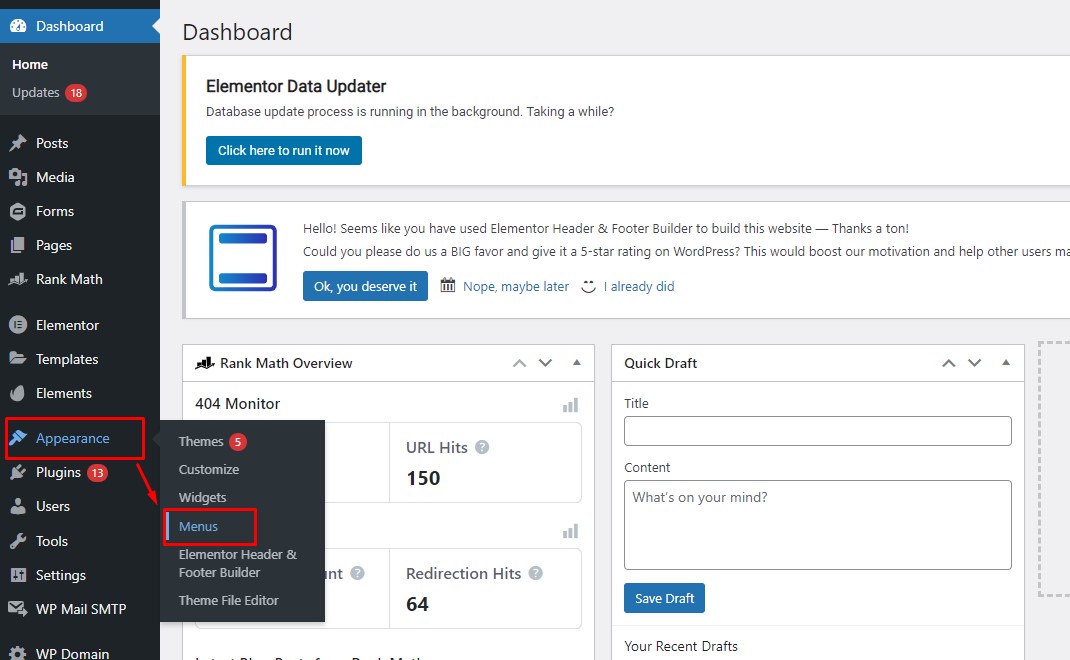Open the Rank Math menu label
Image resolution: width=1070 pixels, height=660 pixels.
(69, 279)
